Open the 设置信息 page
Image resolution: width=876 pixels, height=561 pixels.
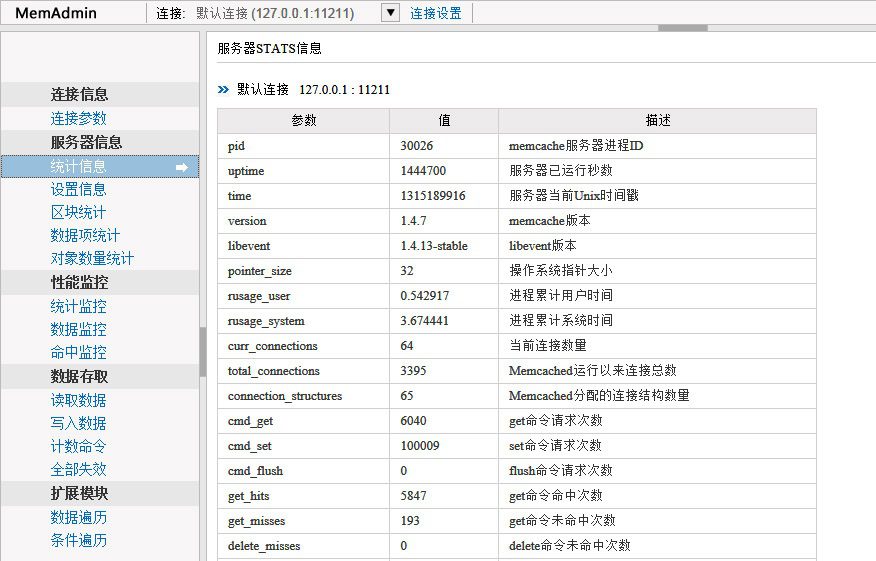[79, 189]
